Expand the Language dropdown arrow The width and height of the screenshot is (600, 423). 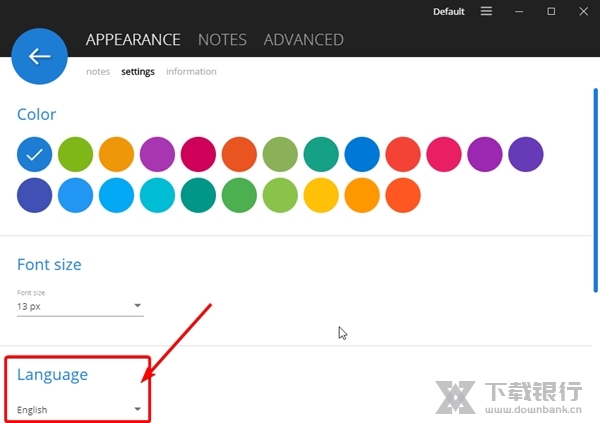pyautogui.click(x=137, y=409)
